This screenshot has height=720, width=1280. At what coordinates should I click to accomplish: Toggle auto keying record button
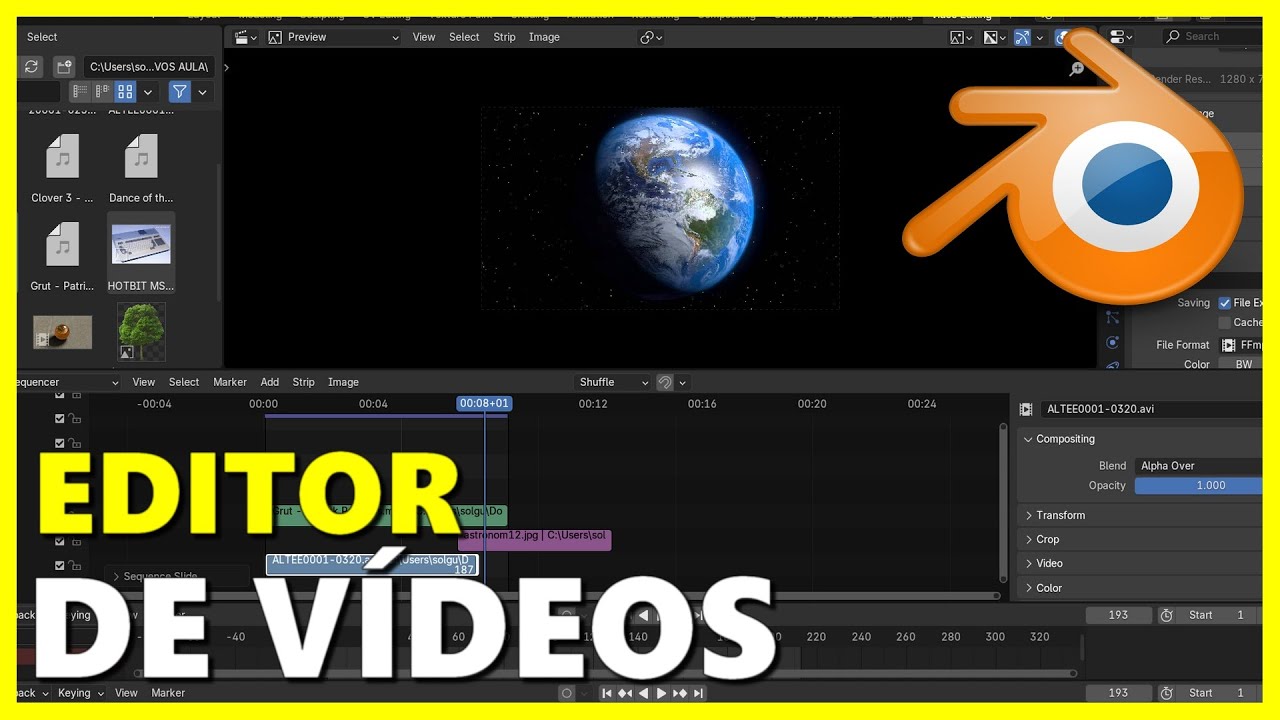[567, 693]
